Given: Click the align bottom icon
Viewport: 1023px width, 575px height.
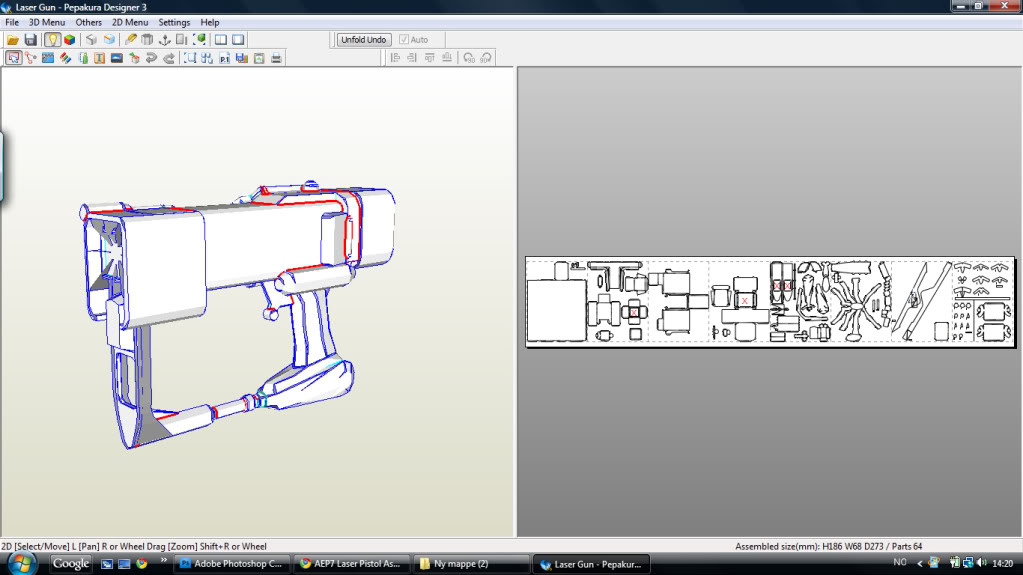Looking at the screenshot, I should point(447,58).
